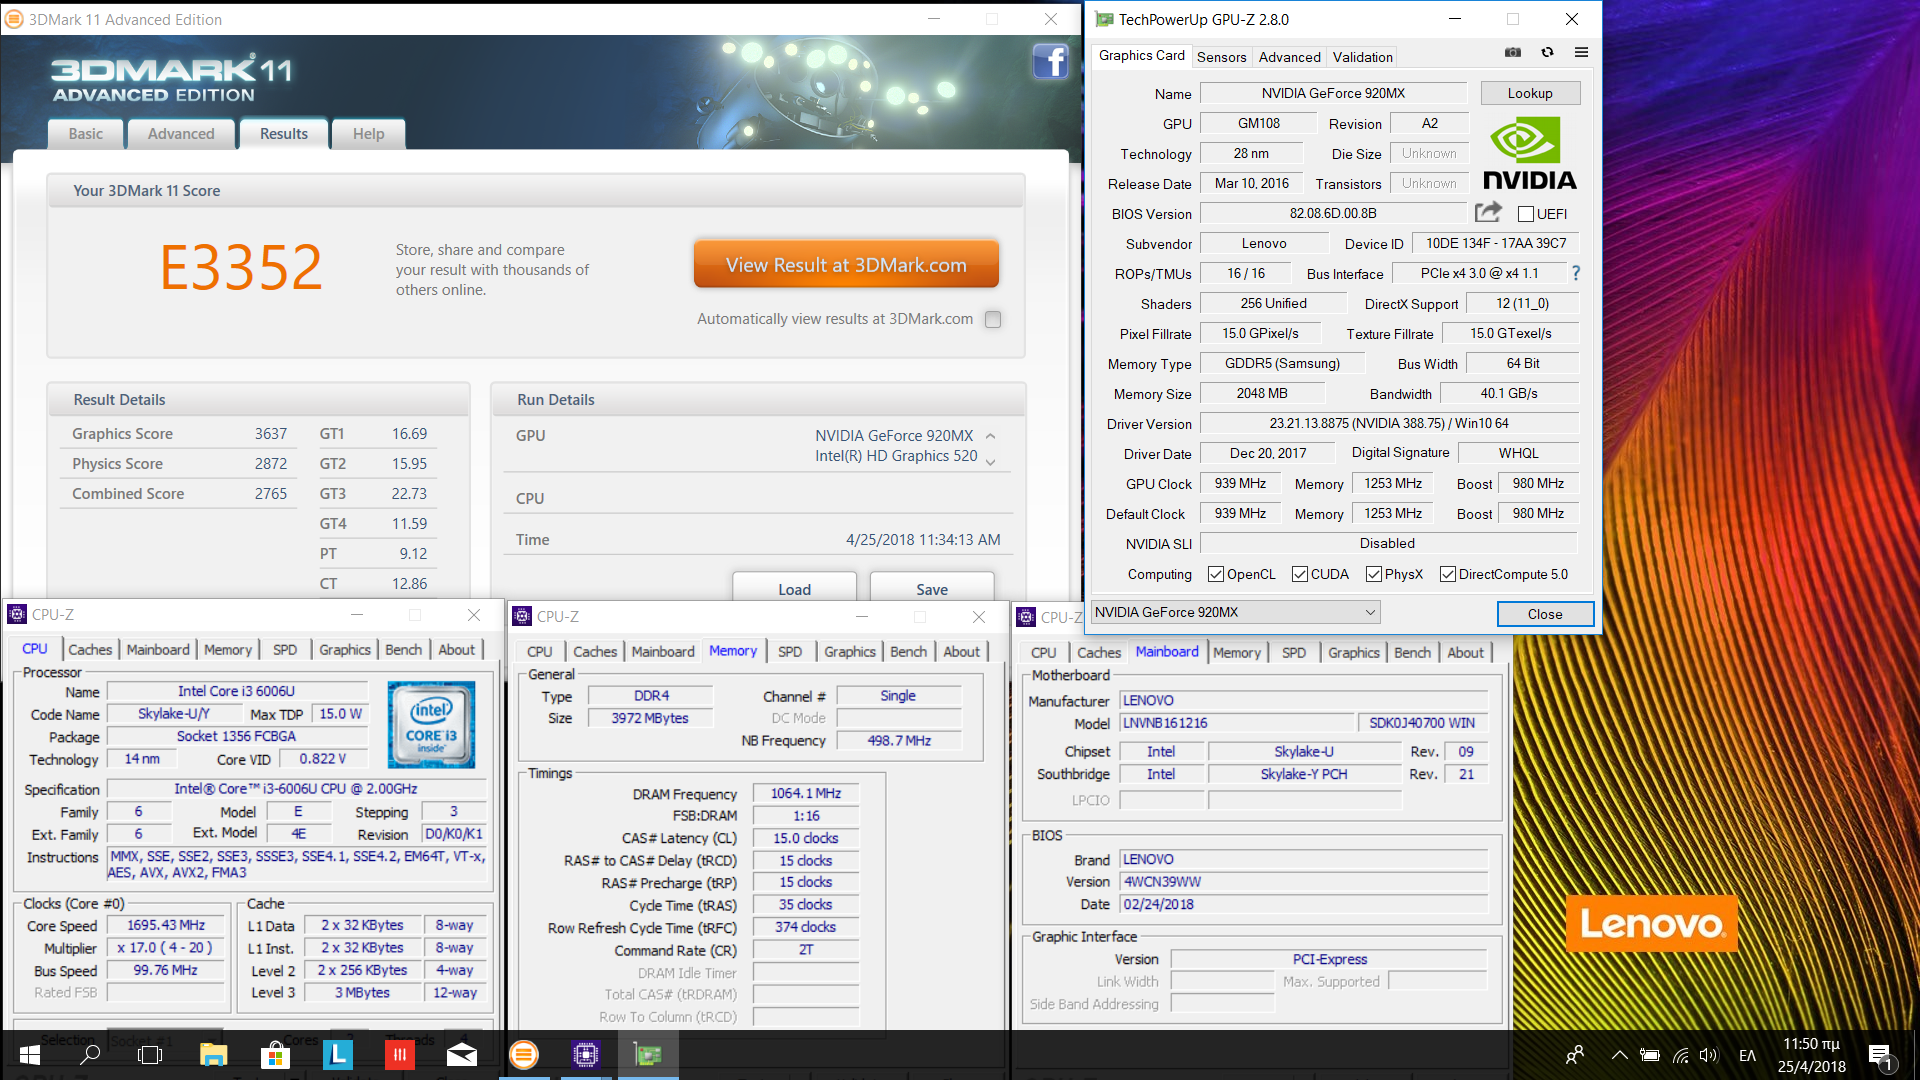Click the Wi-Fi network tray icon
Viewport: 1920px width, 1080px height.
[x=1681, y=1055]
